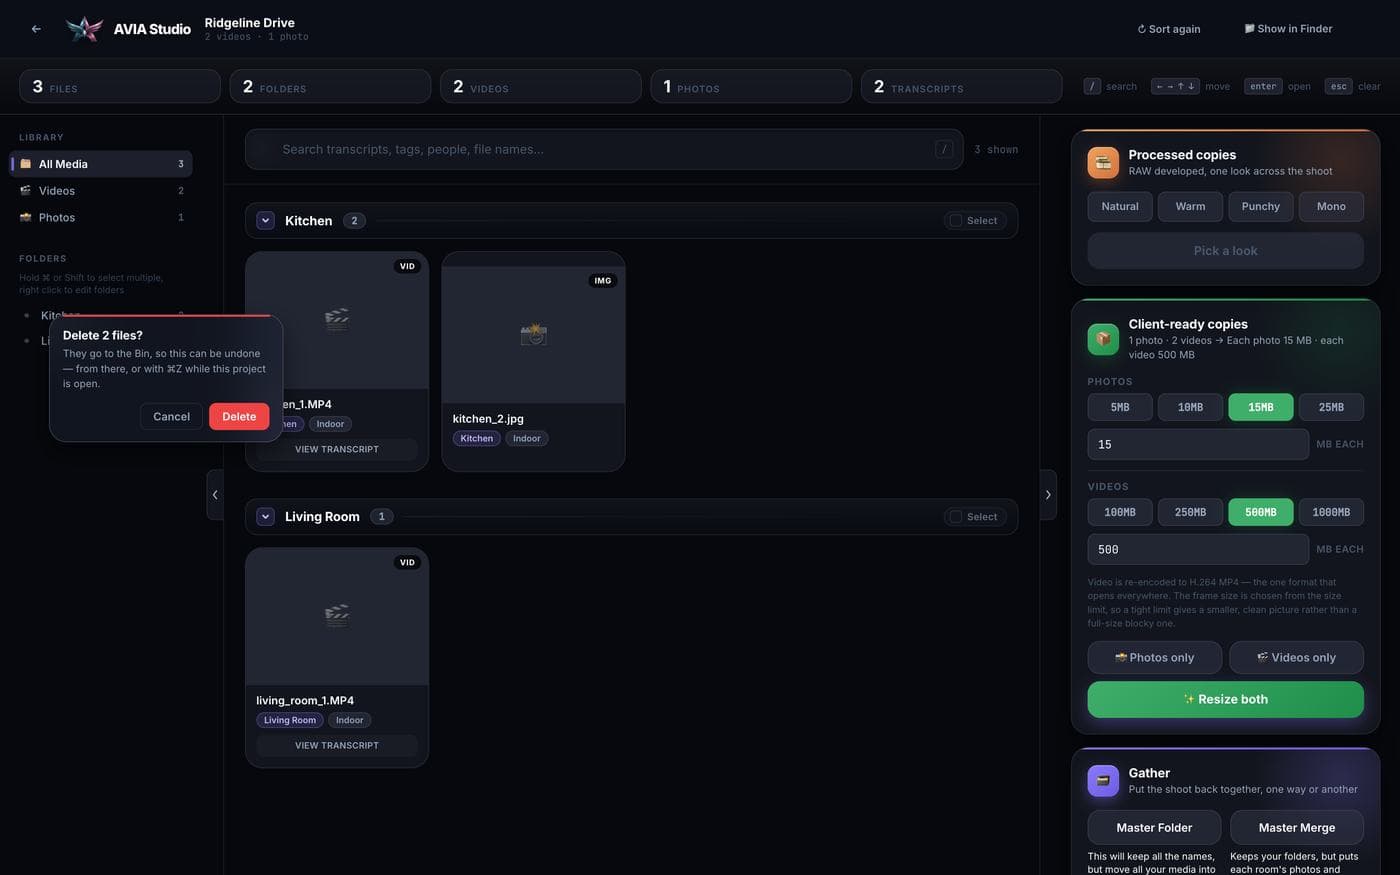Click the clapperboard icon on living_room_1.MP4 thumbnail
The width and height of the screenshot is (1400, 875).
[337, 615]
